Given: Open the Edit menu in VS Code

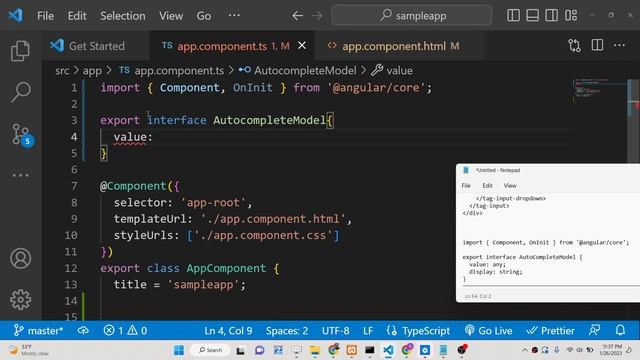Looking at the screenshot, I should coord(77,16).
